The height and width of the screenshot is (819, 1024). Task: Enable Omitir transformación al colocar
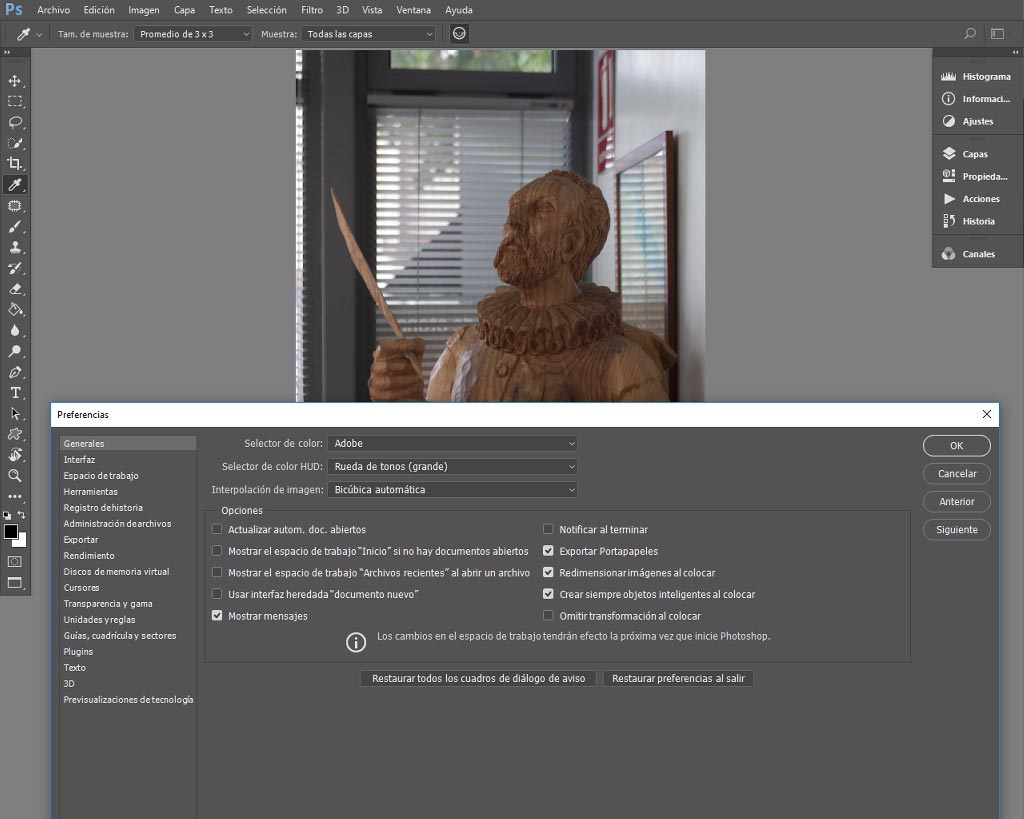(x=548, y=615)
